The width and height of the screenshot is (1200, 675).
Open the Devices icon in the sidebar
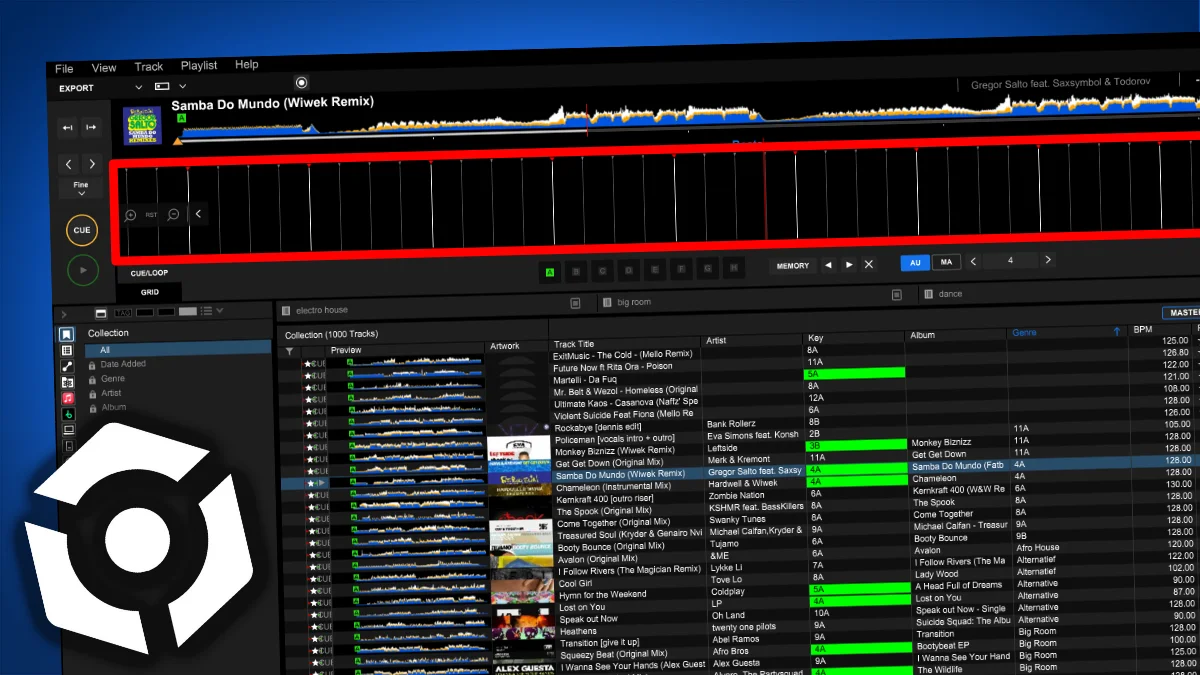69,444
